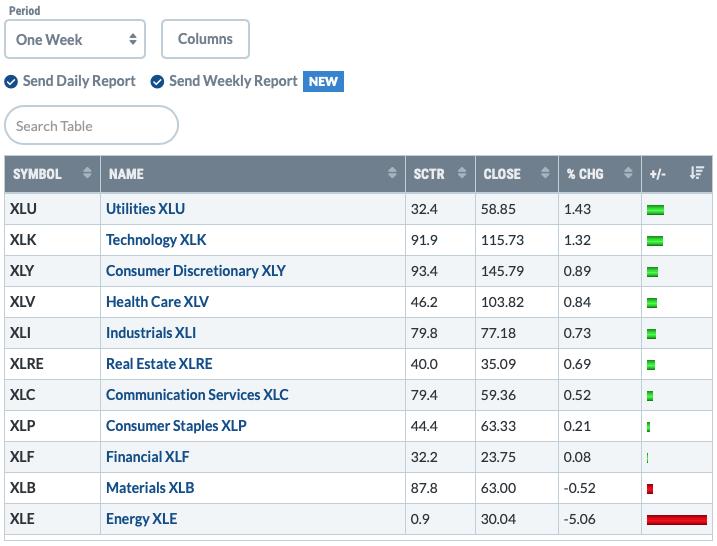717x546 pixels.
Task: Sort table by SCTR column arrows
Action: 462,173
